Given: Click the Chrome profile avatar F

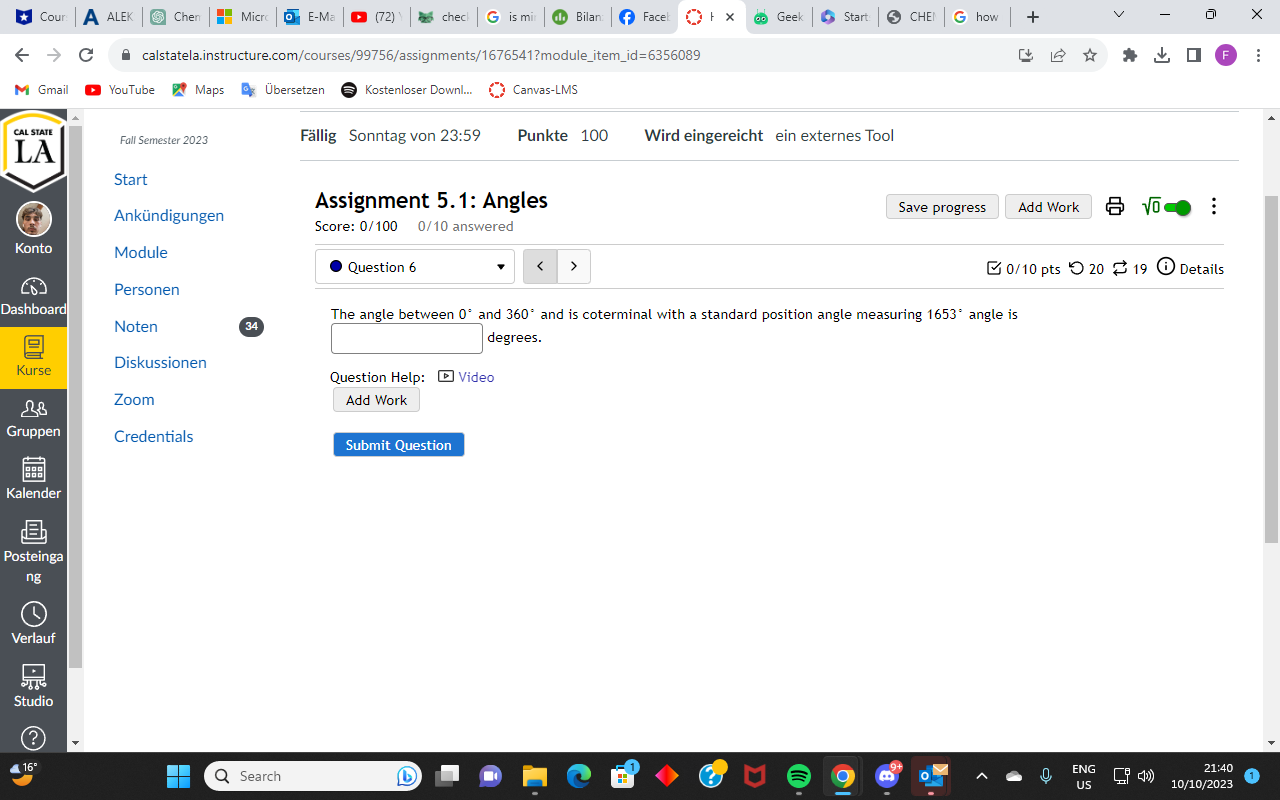Looking at the screenshot, I should [x=1226, y=55].
